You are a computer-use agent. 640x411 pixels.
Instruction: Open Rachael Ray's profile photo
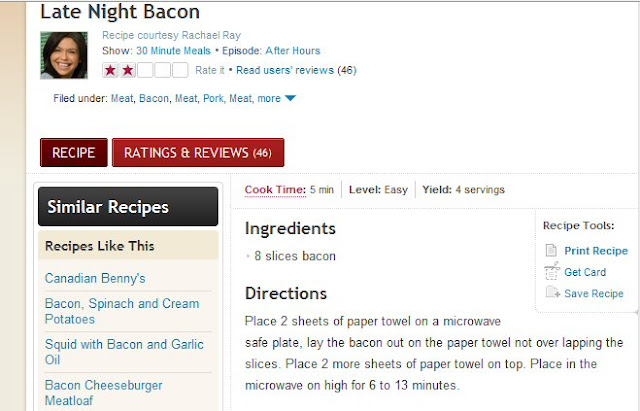click(63, 55)
